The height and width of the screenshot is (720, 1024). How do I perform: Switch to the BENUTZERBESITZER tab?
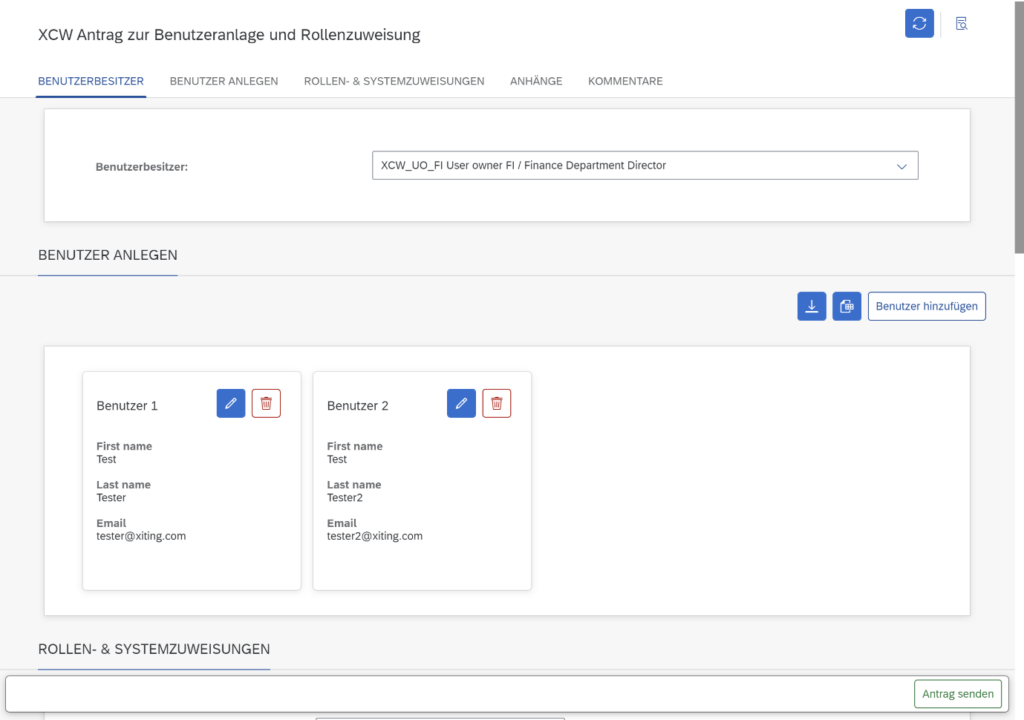pos(91,81)
